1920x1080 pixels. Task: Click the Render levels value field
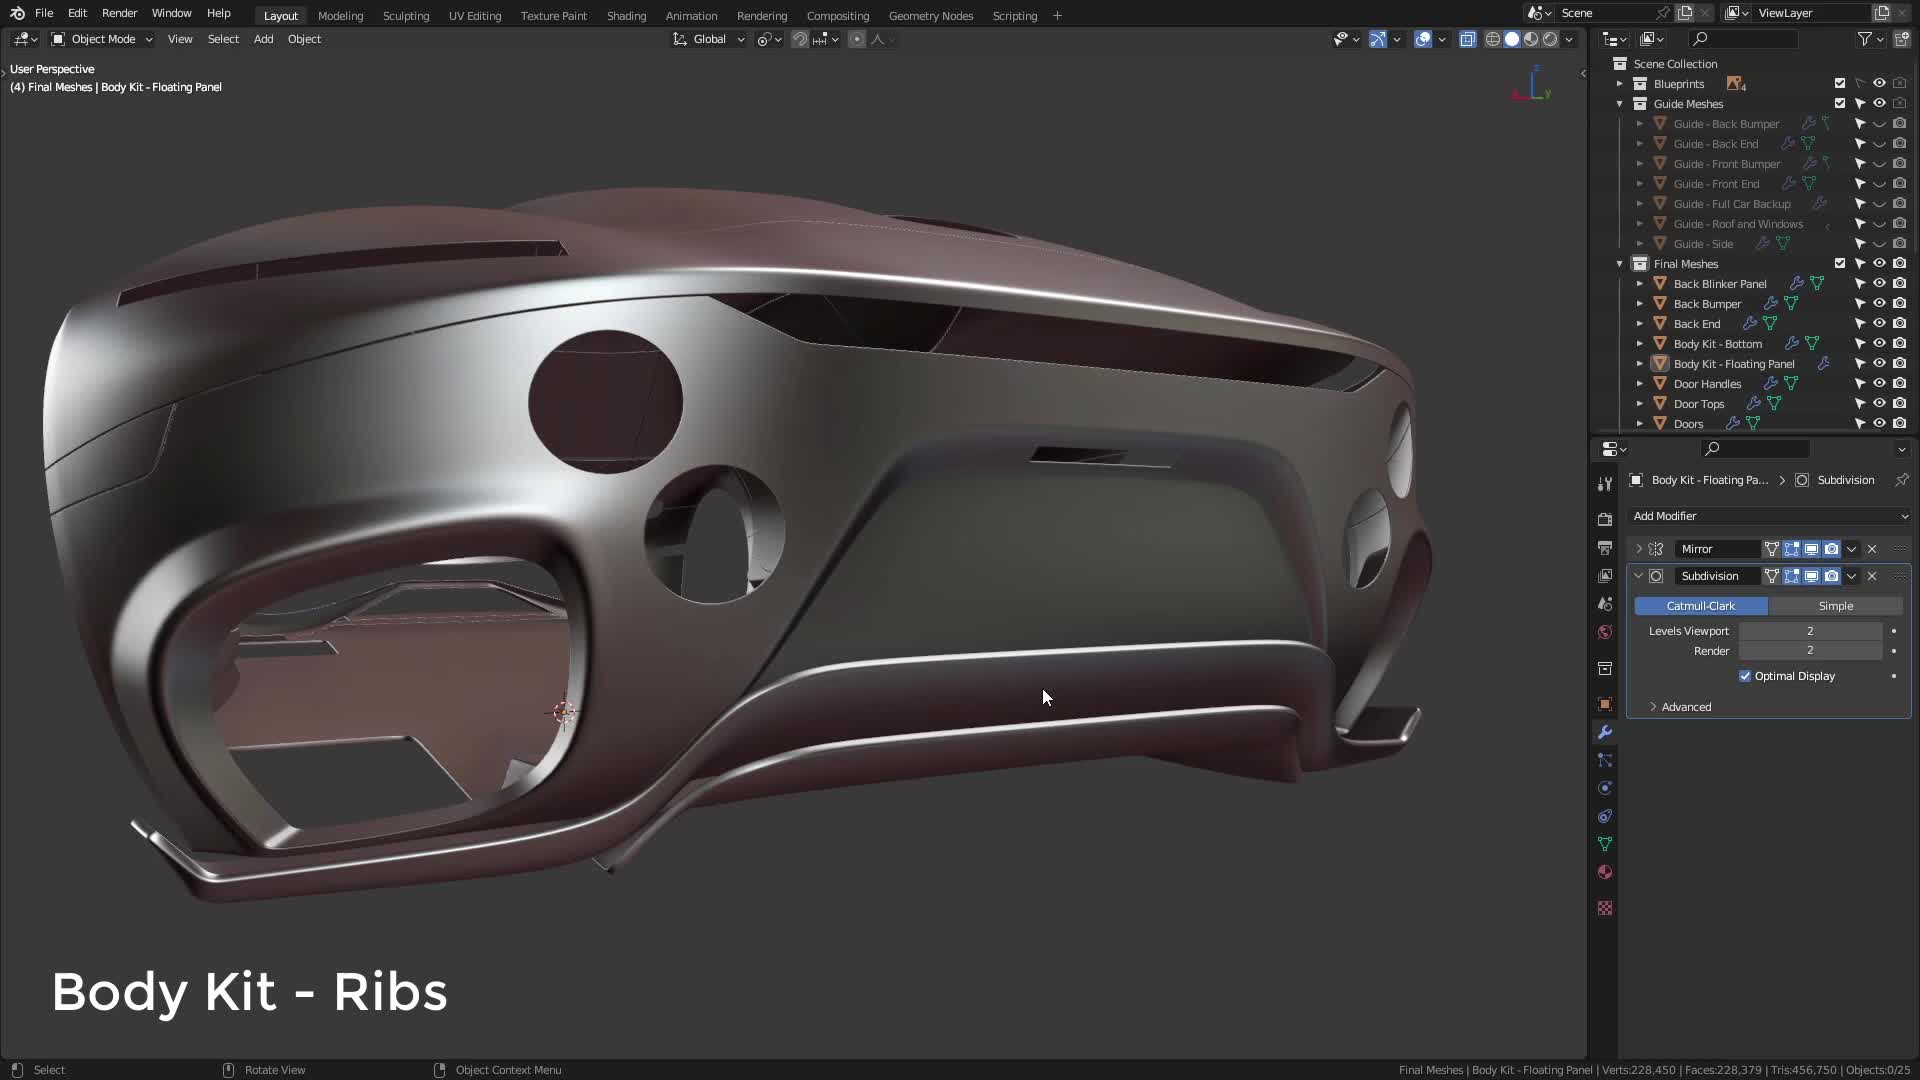coord(1810,651)
